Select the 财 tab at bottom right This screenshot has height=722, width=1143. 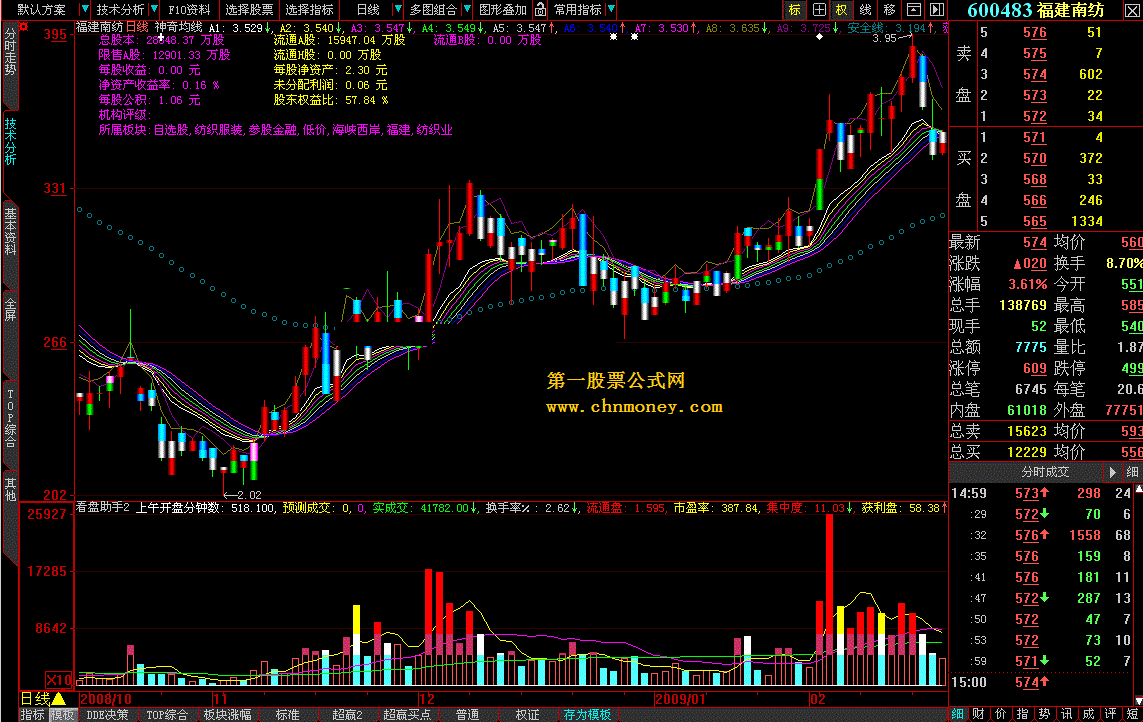click(x=979, y=715)
